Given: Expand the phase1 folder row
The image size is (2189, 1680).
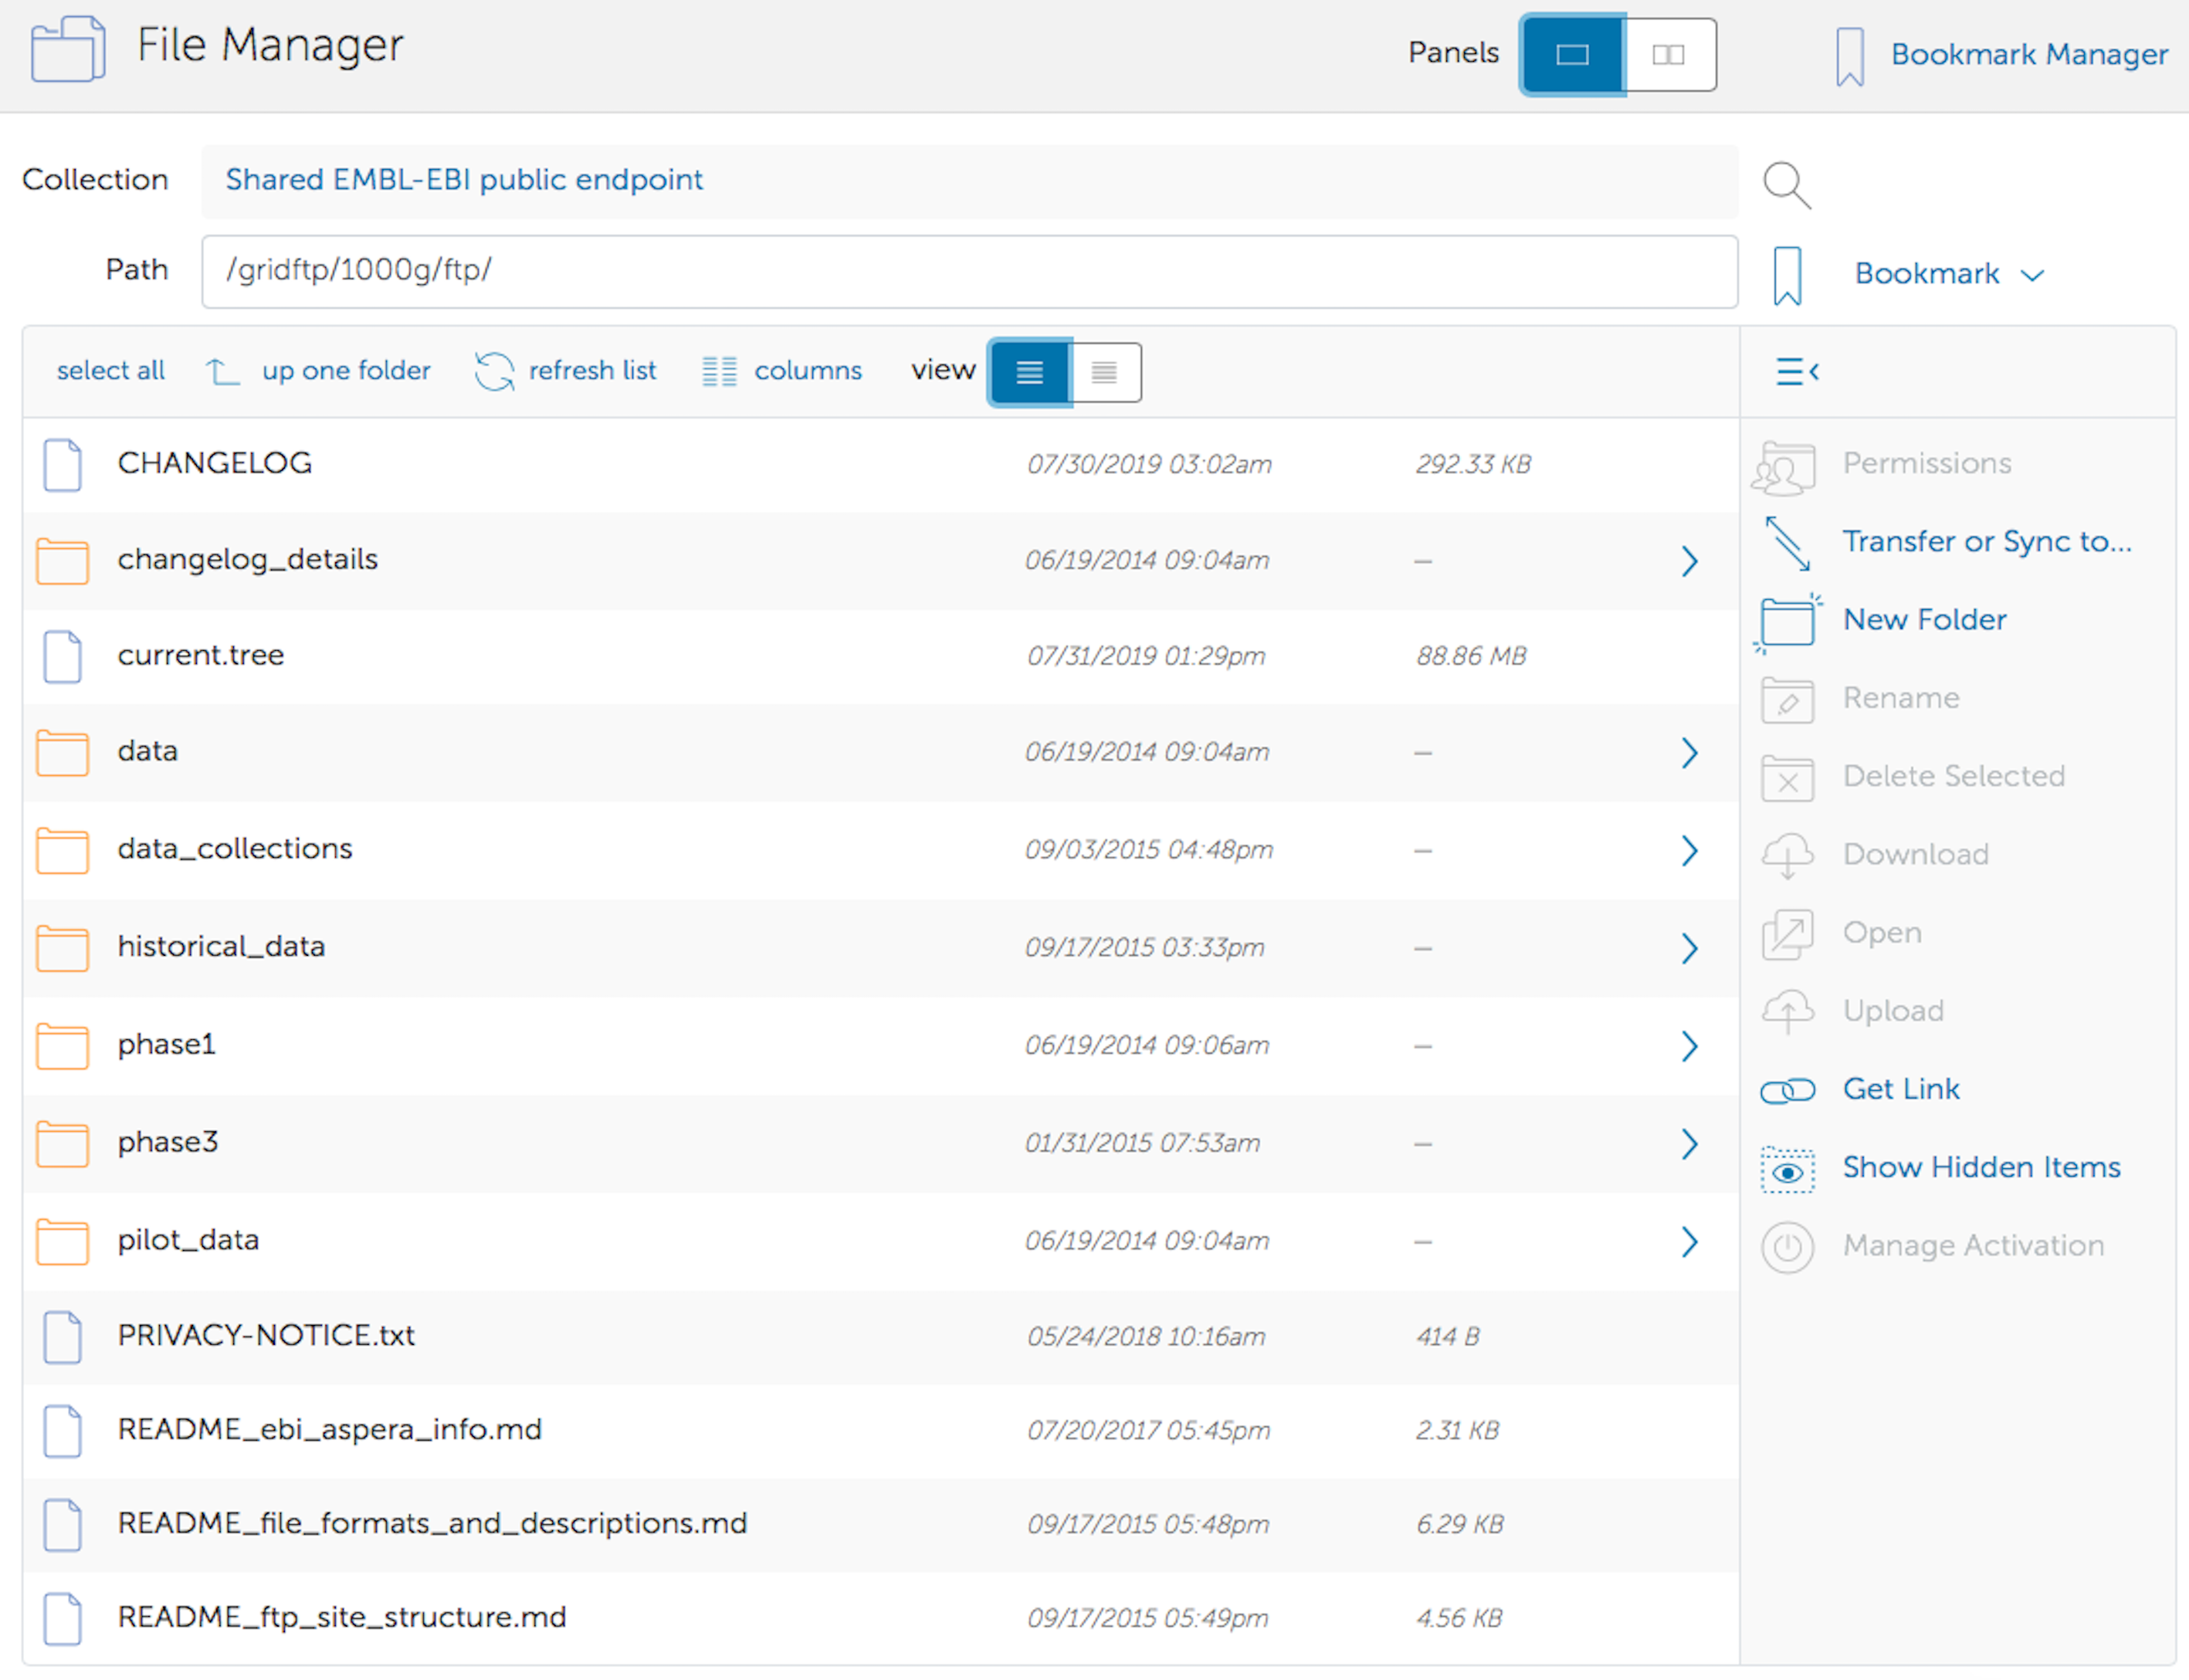Looking at the screenshot, I should 1690,1046.
